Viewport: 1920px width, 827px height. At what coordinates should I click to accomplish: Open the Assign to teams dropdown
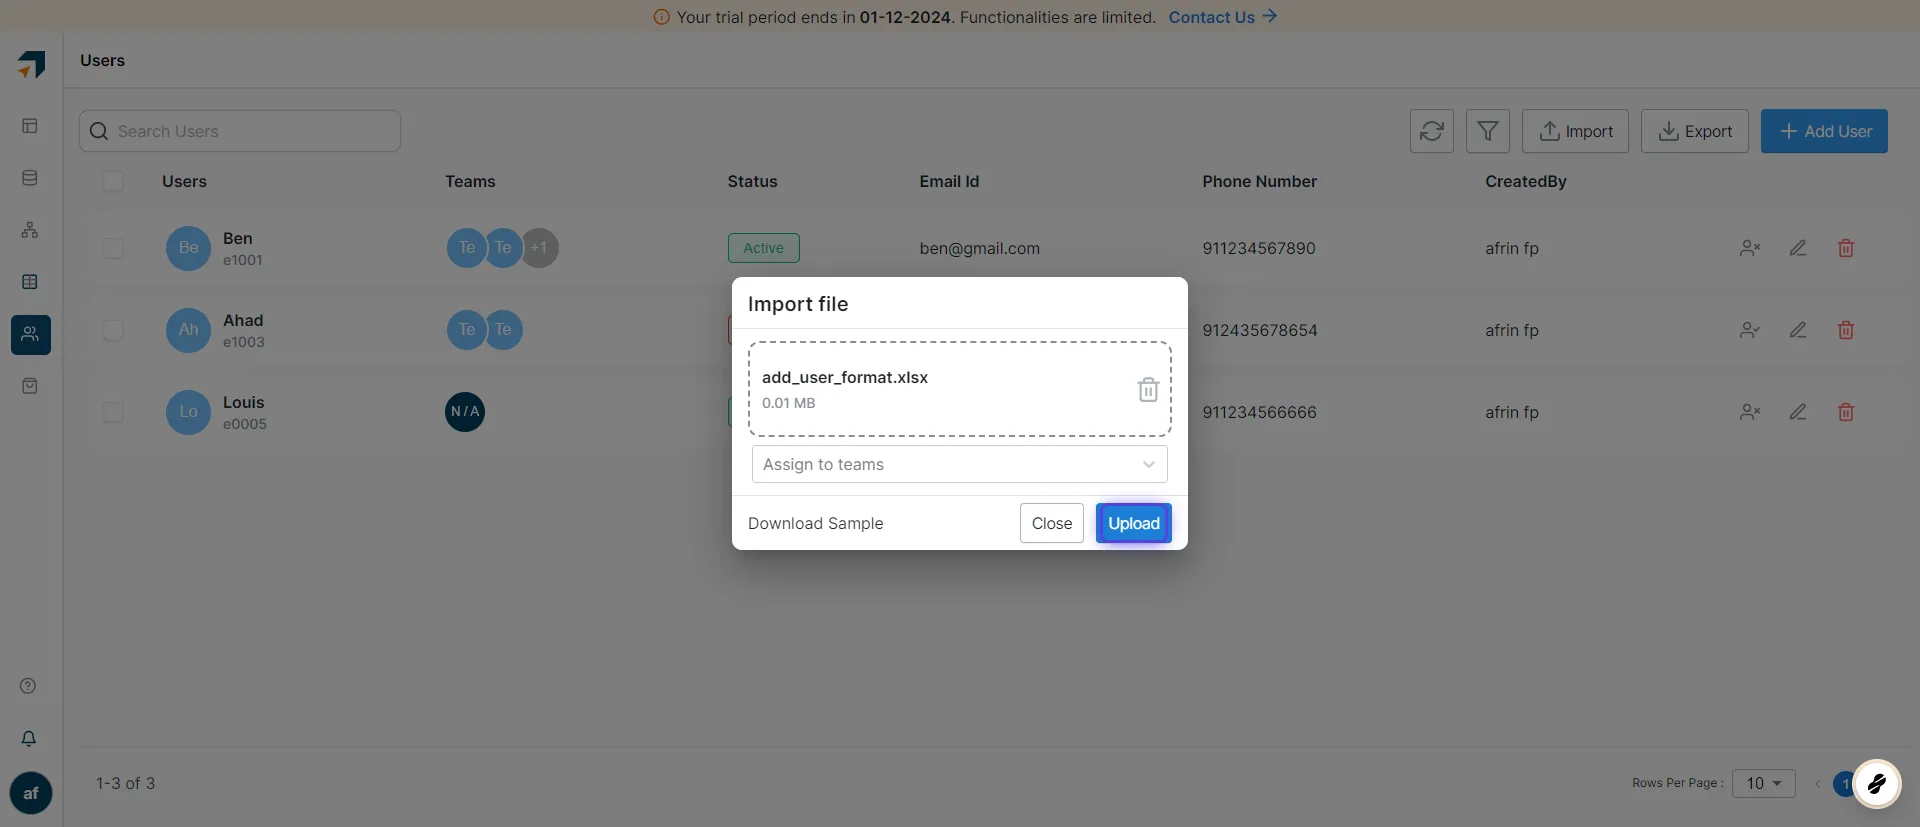(x=959, y=464)
